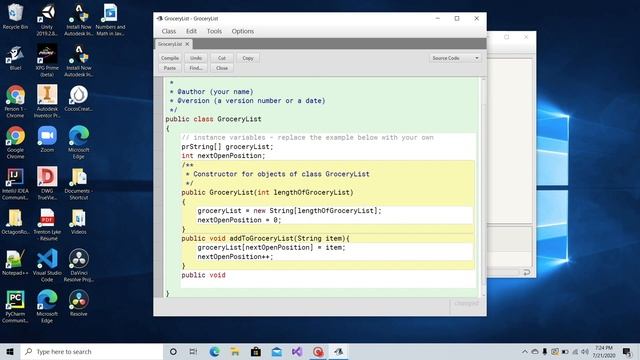Close the GroceryList tab with its X
Viewport: 640px width, 360px height.
coord(187,44)
